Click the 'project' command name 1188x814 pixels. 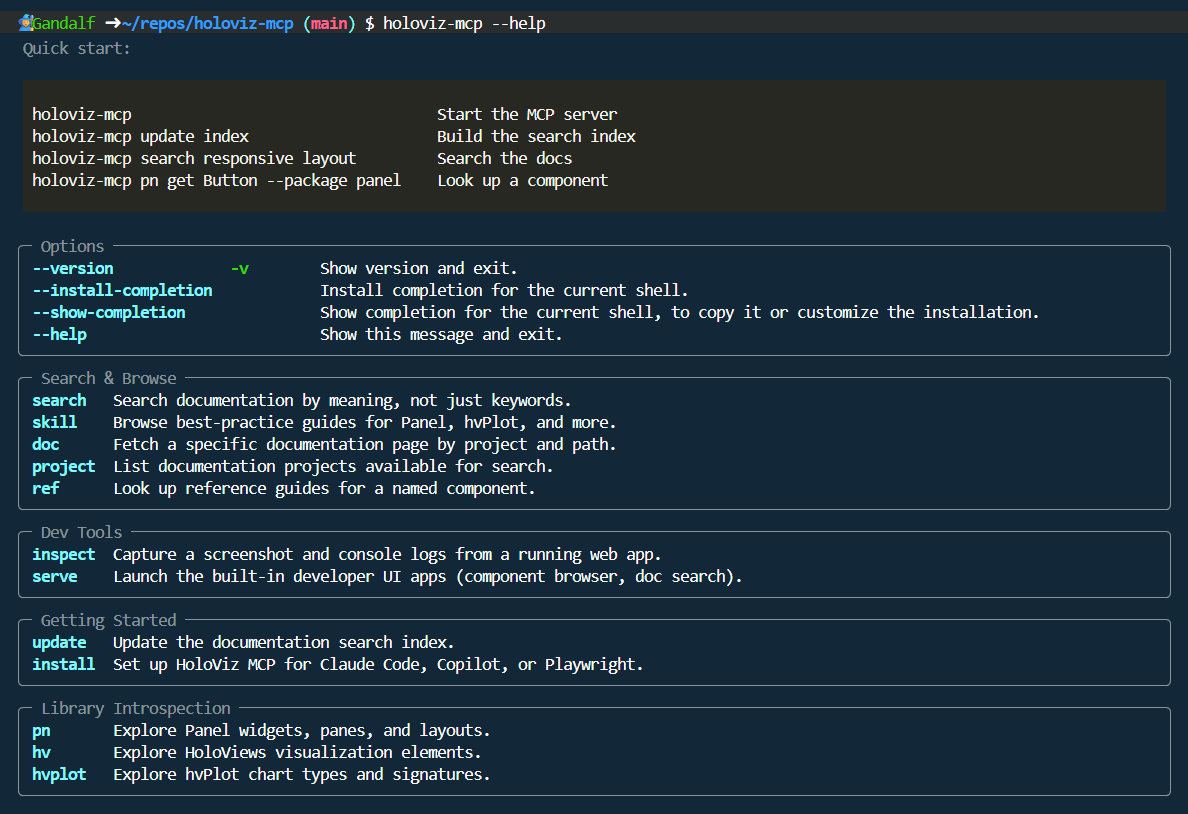(x=64, y=466)
